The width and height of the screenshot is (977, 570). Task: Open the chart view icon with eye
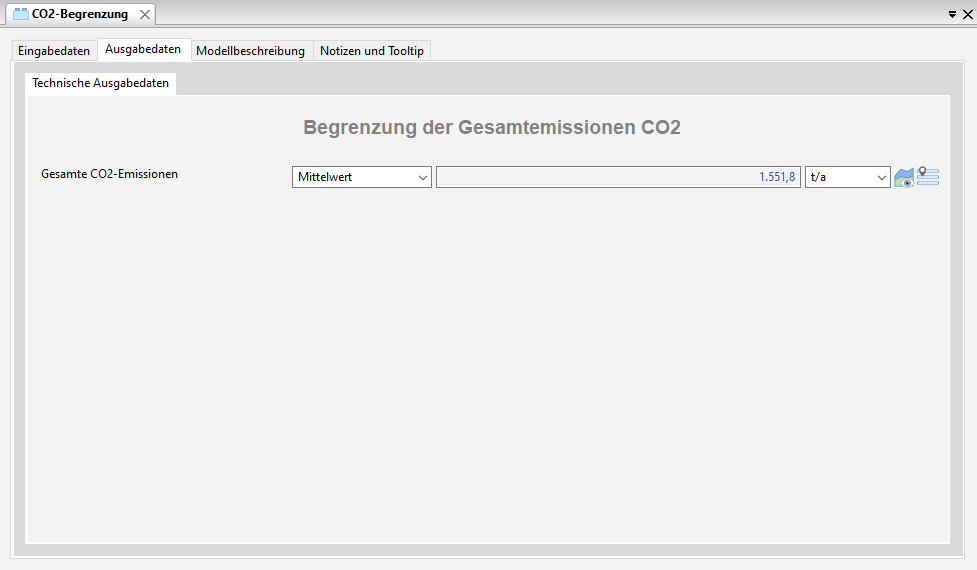[903, 178]
